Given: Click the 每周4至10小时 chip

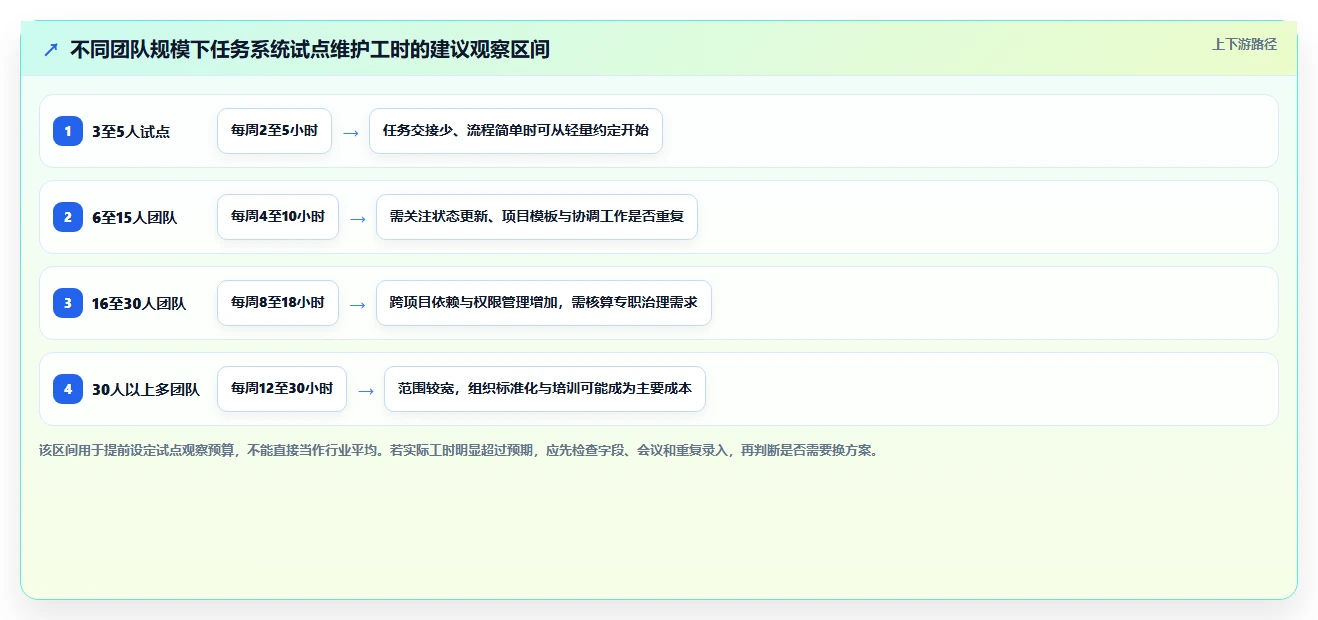Looking at the screenshot, I should [278, 217].
